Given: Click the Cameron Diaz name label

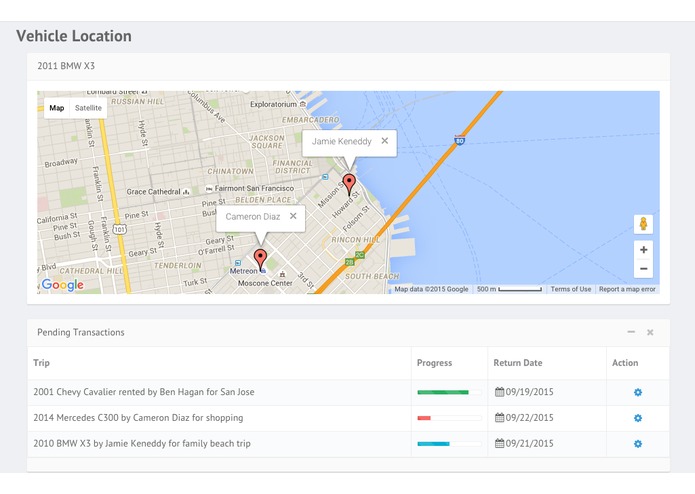Looking at the screenshot, I should click(253, 216).
